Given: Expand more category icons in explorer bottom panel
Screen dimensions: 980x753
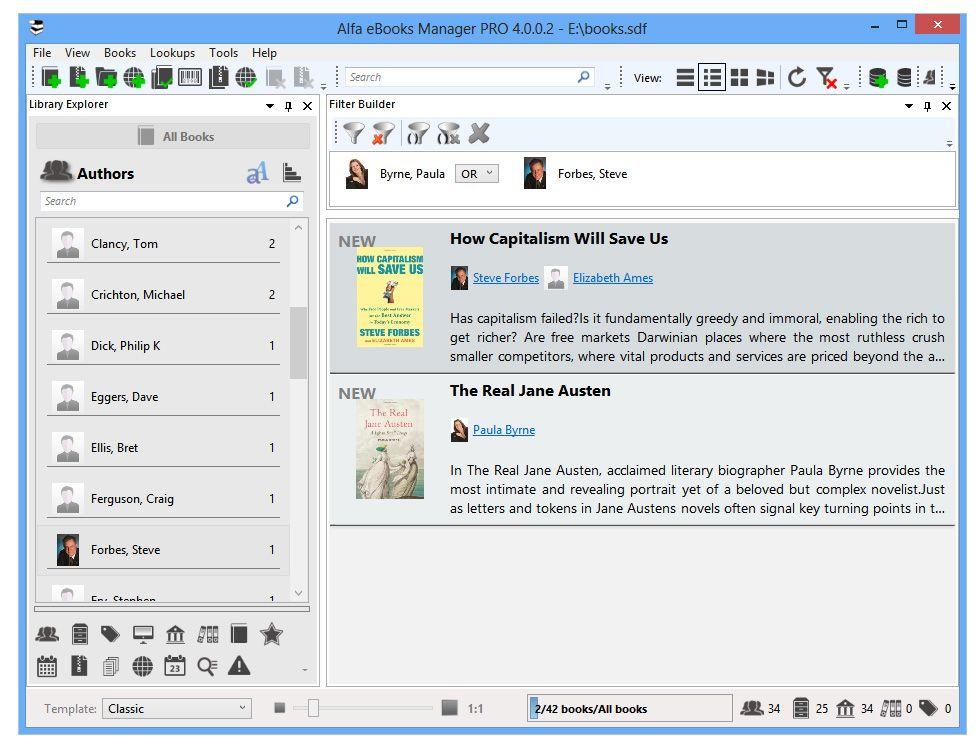Looking at the screenshot, I should tap(304, 670).
